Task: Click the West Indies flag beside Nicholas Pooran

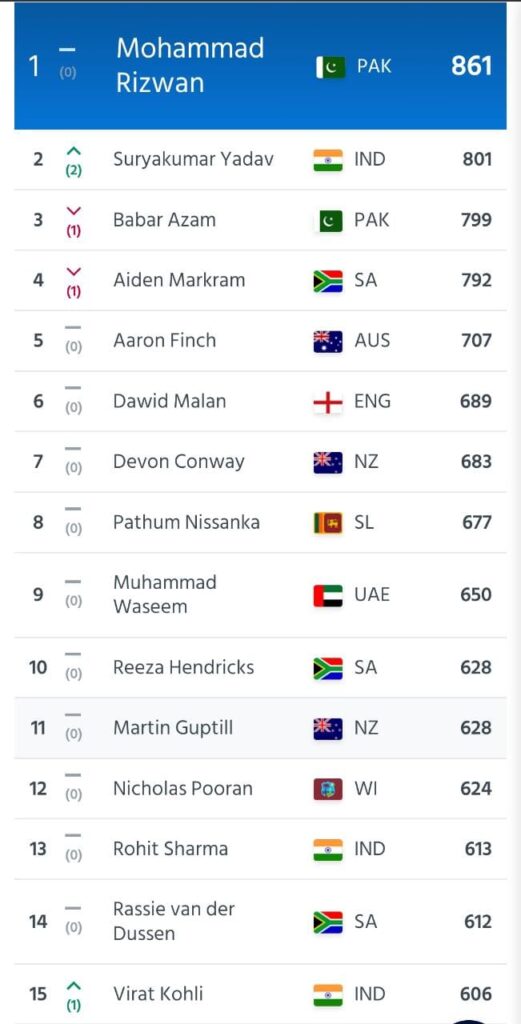Action: coord(328,790)
